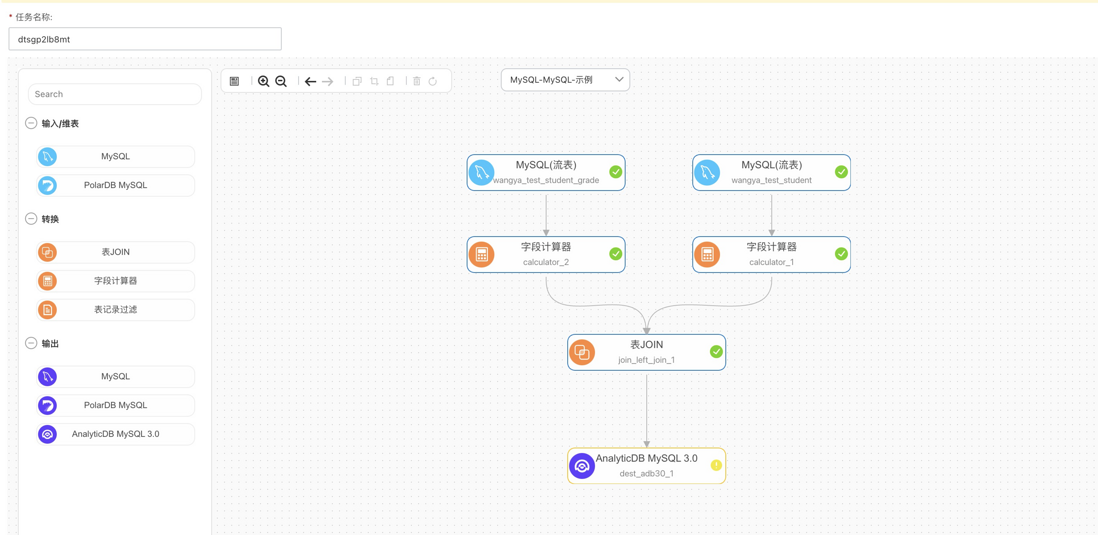The width and height of the screenshot is (1098, 535).
Task: Click green check on wangya_test_student_grade node
Action: 616,172
